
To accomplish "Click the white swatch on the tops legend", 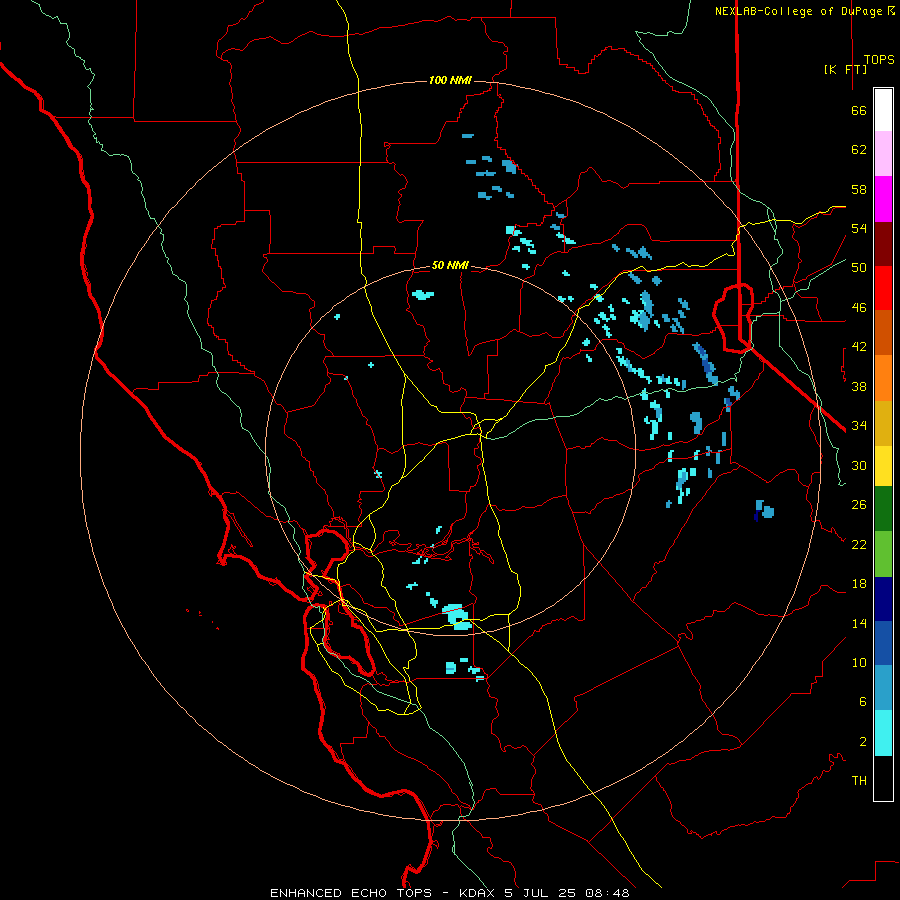I will [883, 110].
